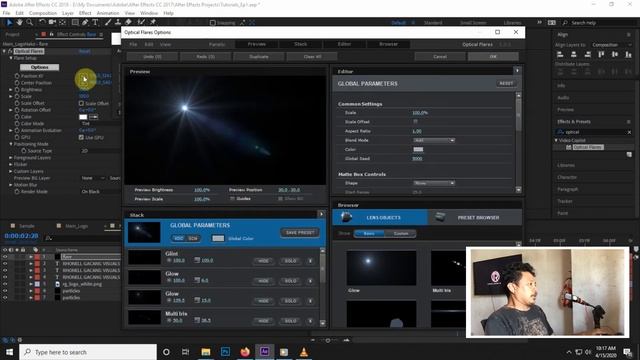Open the Align Layers to Composition dropdown
The image size is (640, 360).
(x=611, y=44)
